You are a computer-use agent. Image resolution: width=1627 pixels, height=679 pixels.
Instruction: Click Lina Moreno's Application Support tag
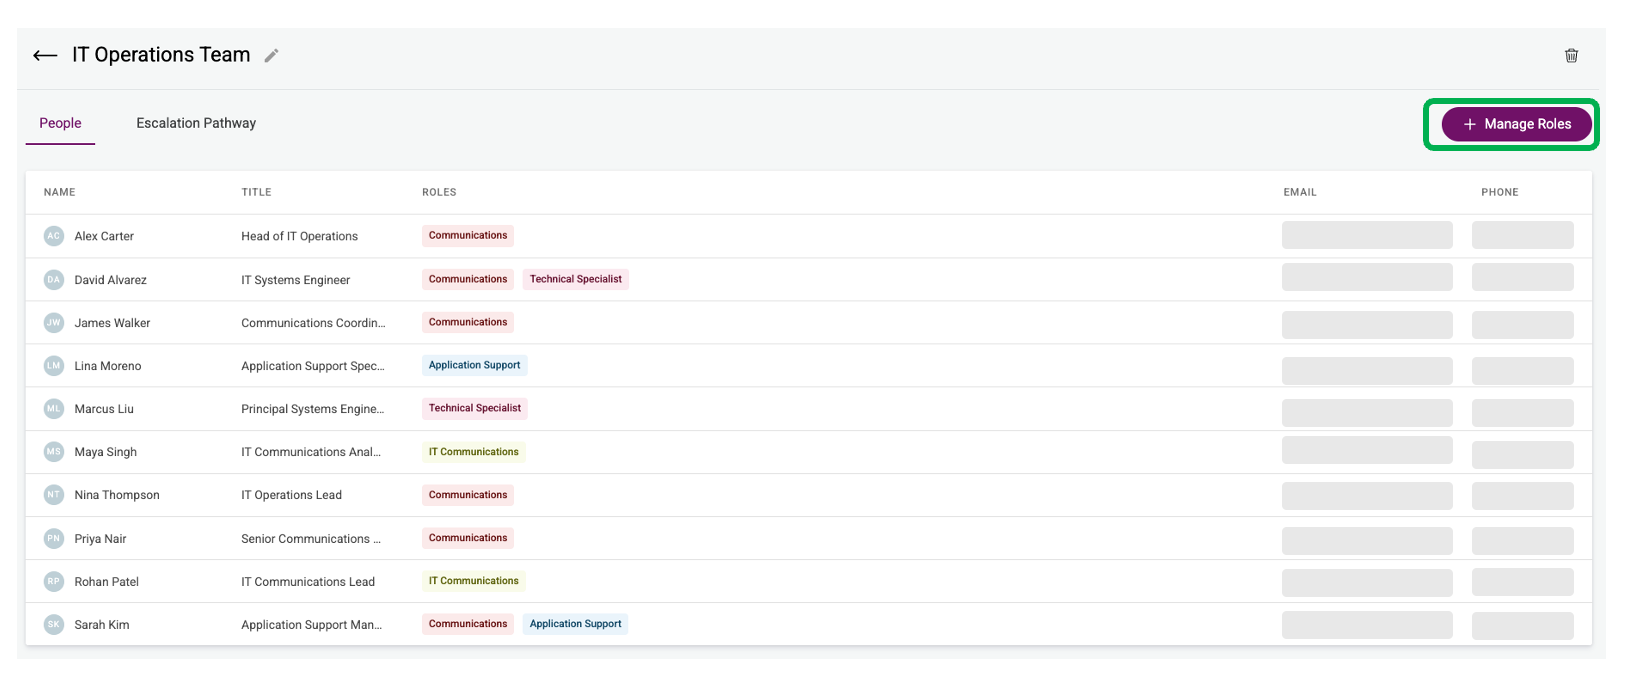point(475,365)
